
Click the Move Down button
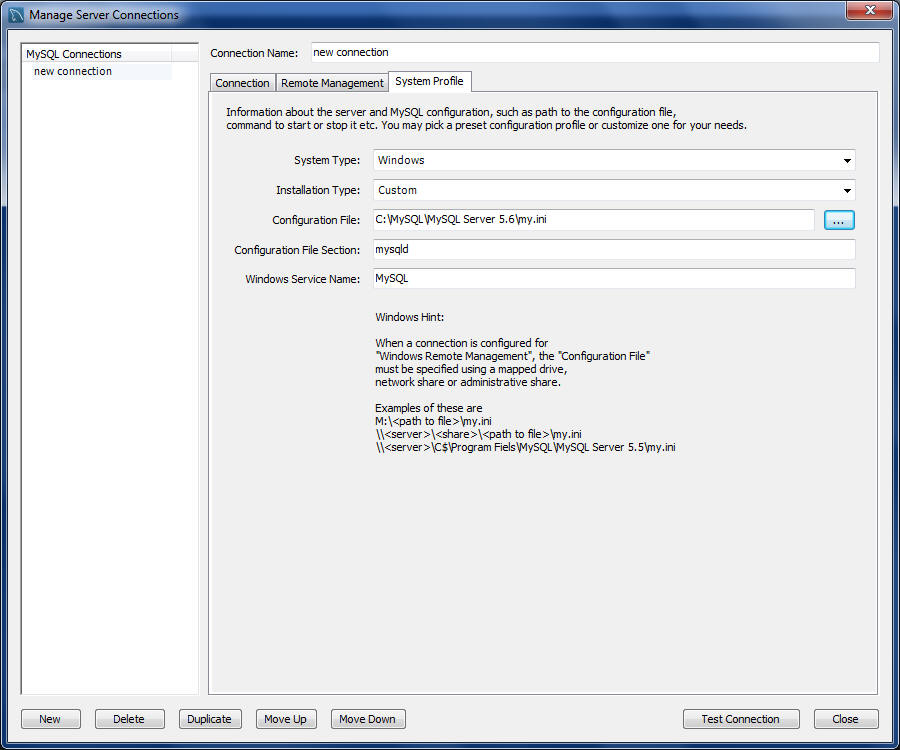click(367, 719)
